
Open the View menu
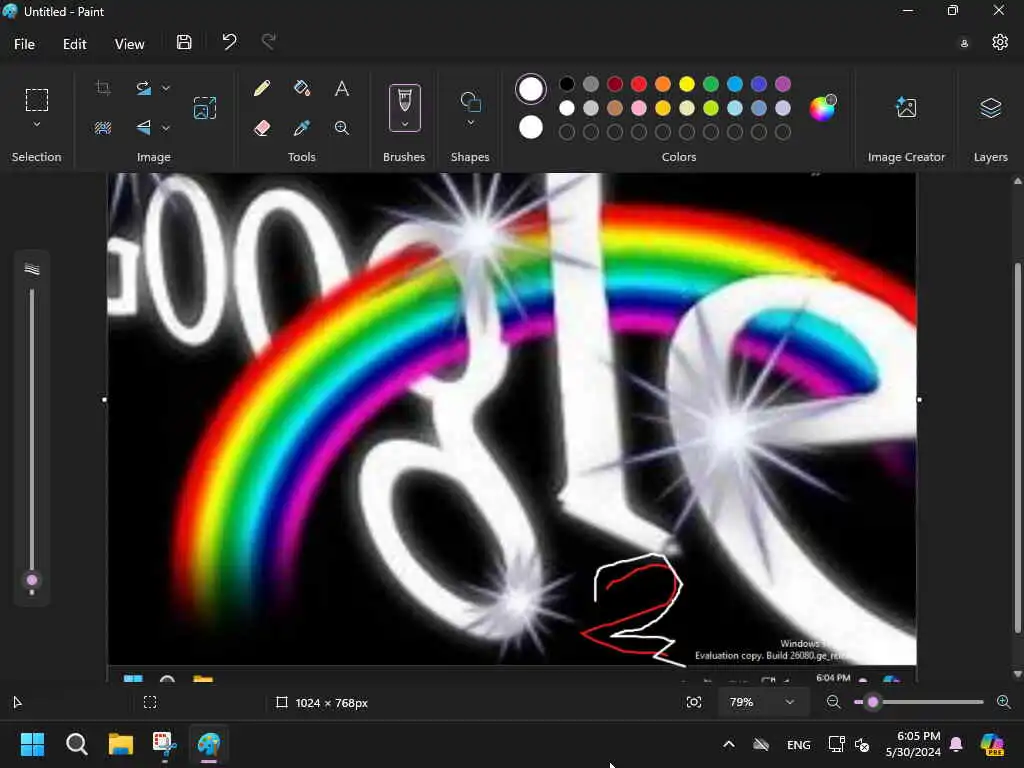pos(129,44)
